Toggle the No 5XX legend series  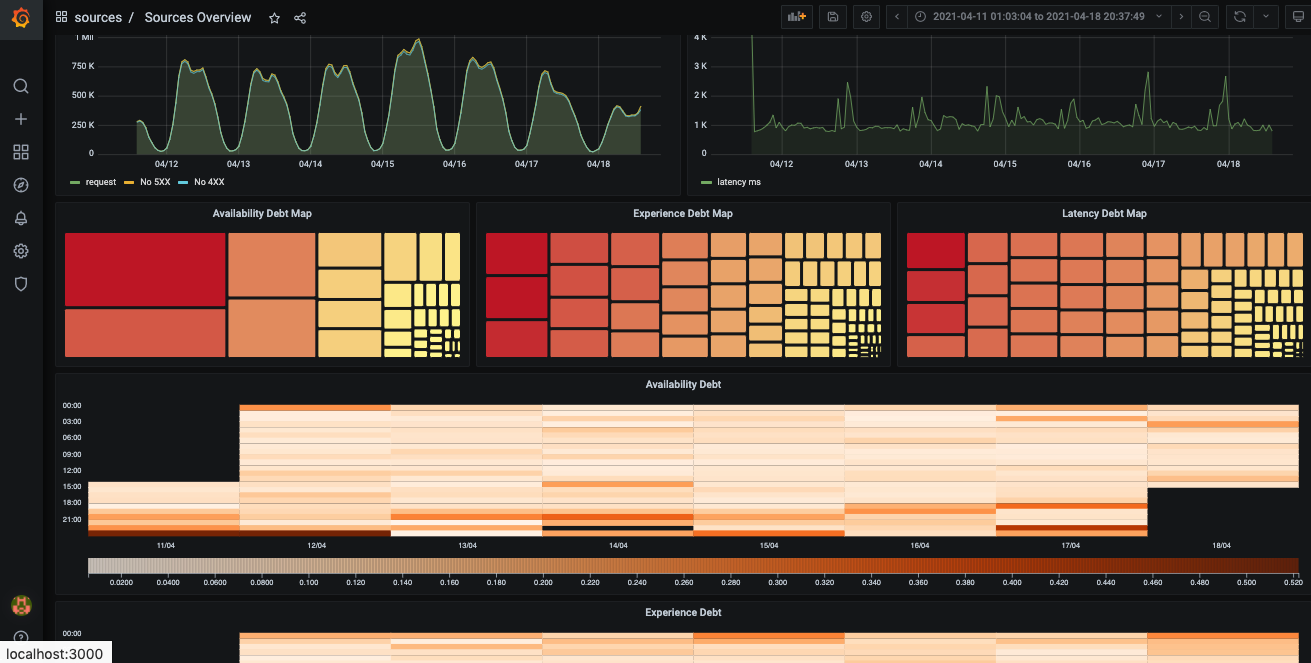point(151,182)
